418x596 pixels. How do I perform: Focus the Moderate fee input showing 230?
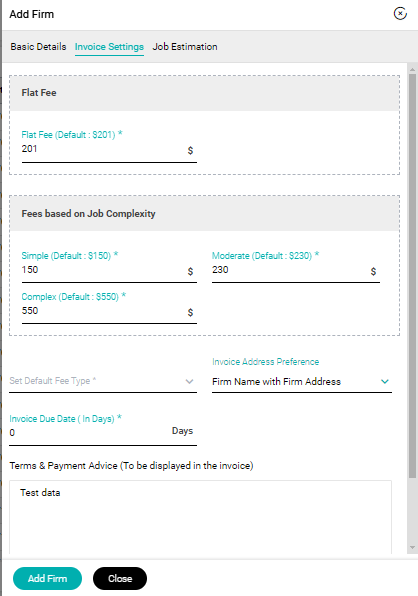[x=289, y=270]
